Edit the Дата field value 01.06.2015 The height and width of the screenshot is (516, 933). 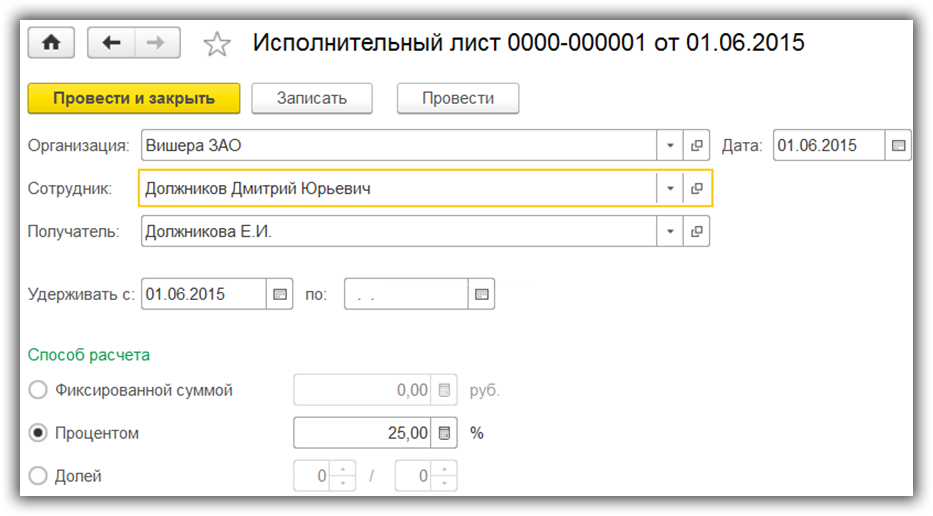click(829, 145)
